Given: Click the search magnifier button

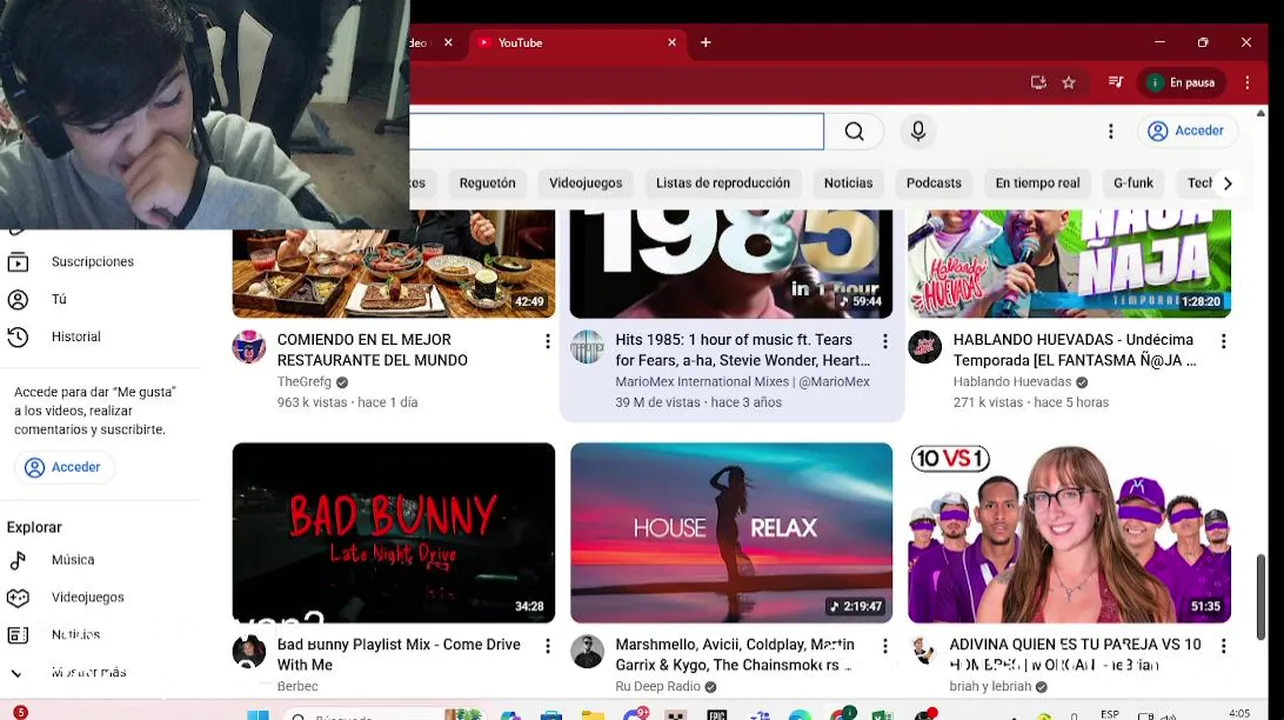Looking at the screenshot, I should [854, 132].
